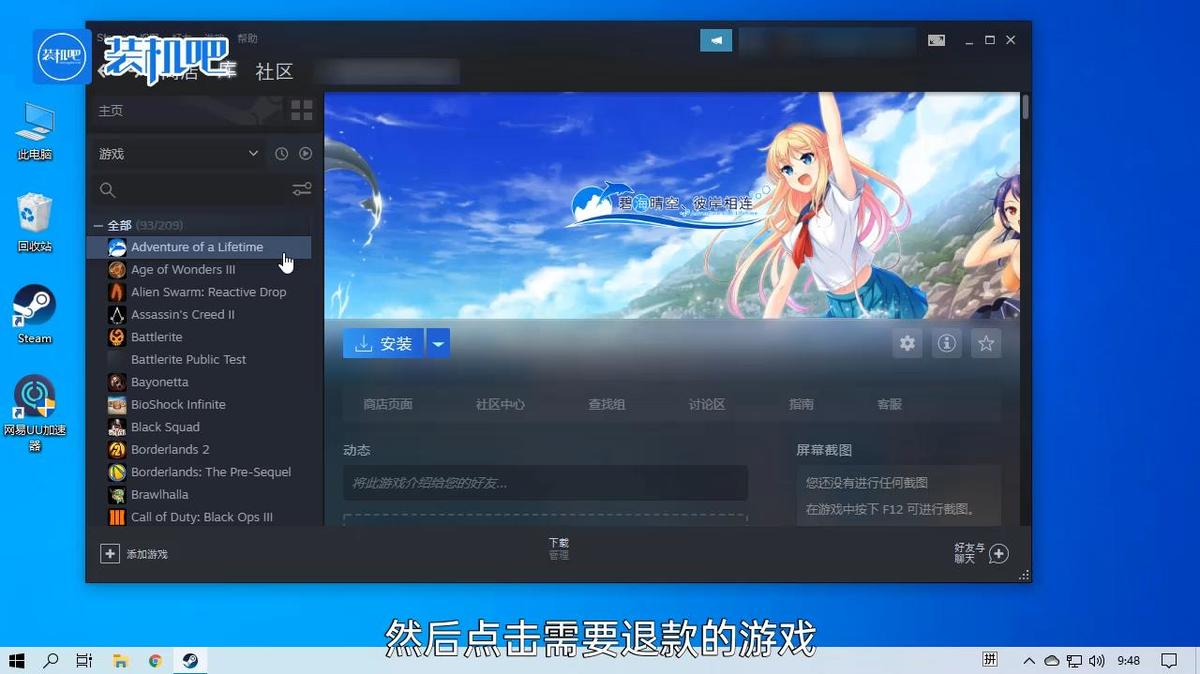Open the game settings gear icon

pos(907,343)
